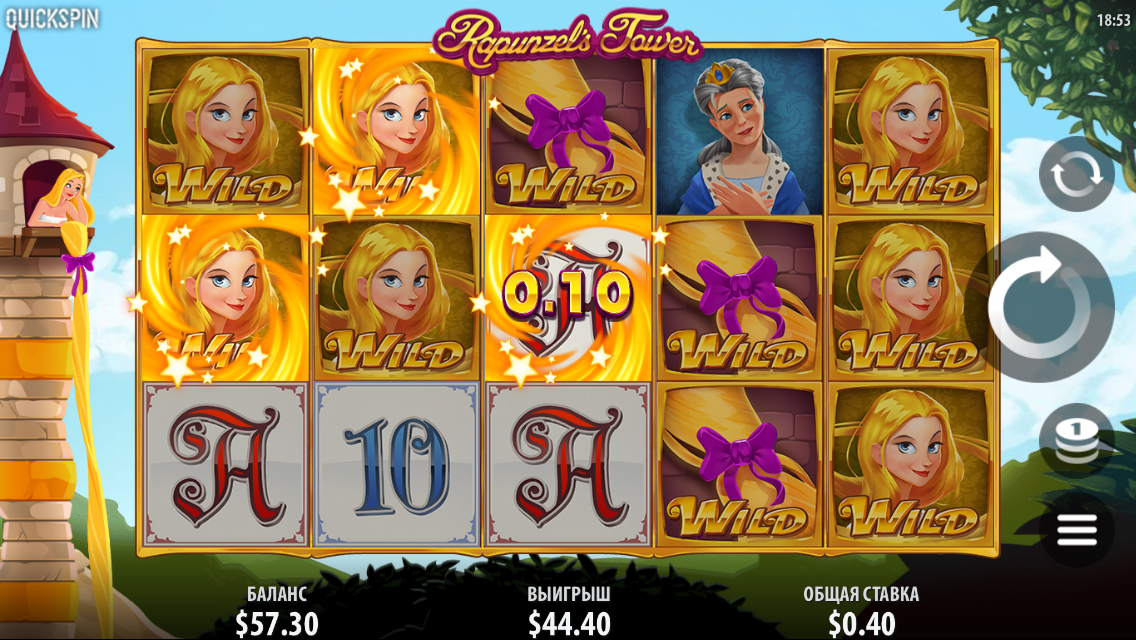
Task: Click the win amount $44.40
Action: [x=569, y=623]
